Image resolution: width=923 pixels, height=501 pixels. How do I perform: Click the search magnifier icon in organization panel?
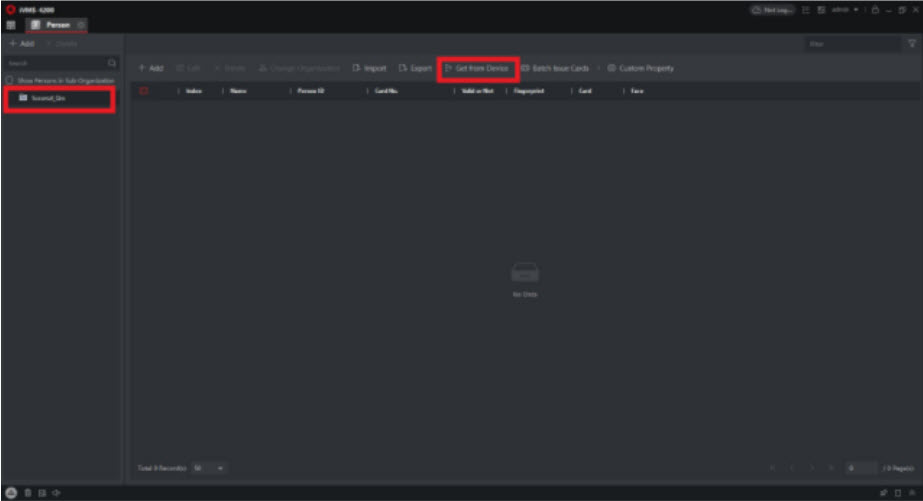point(112,63)
